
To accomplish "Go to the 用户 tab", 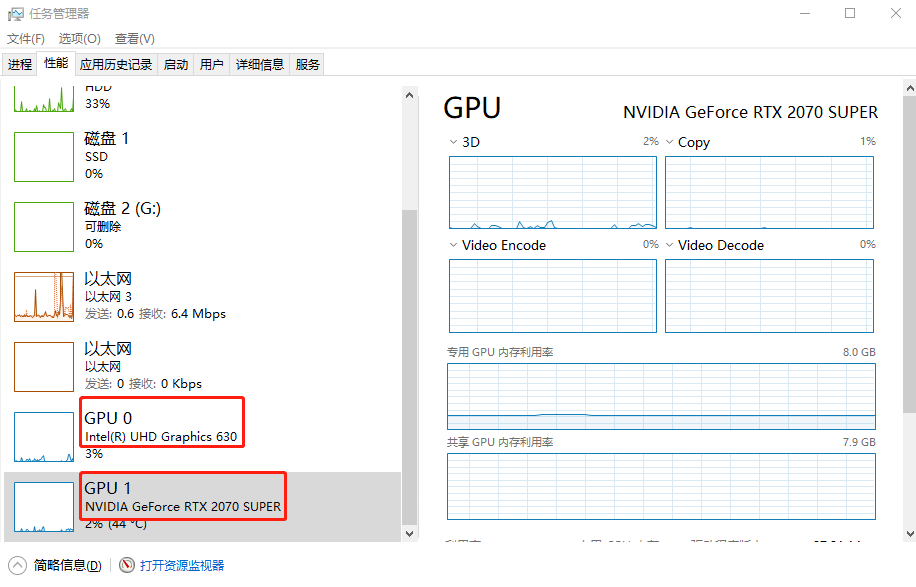I will click(x=211, y=64).
